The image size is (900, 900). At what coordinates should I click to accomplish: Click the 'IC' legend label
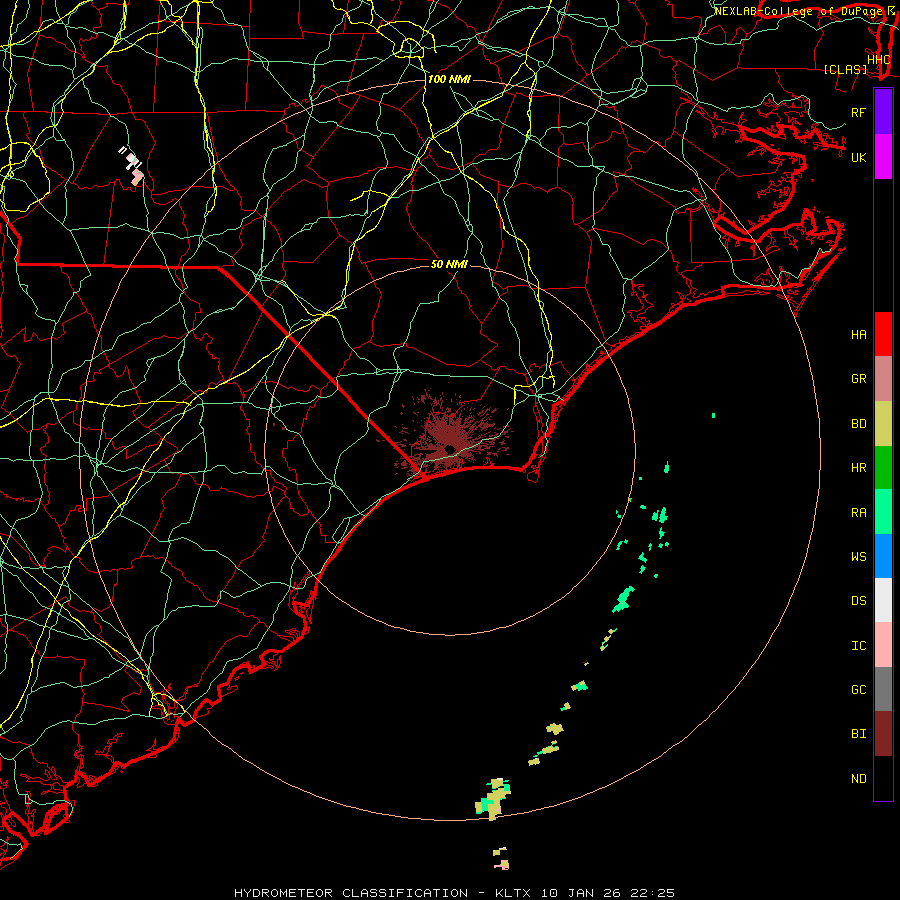click(x=858, y=646)
